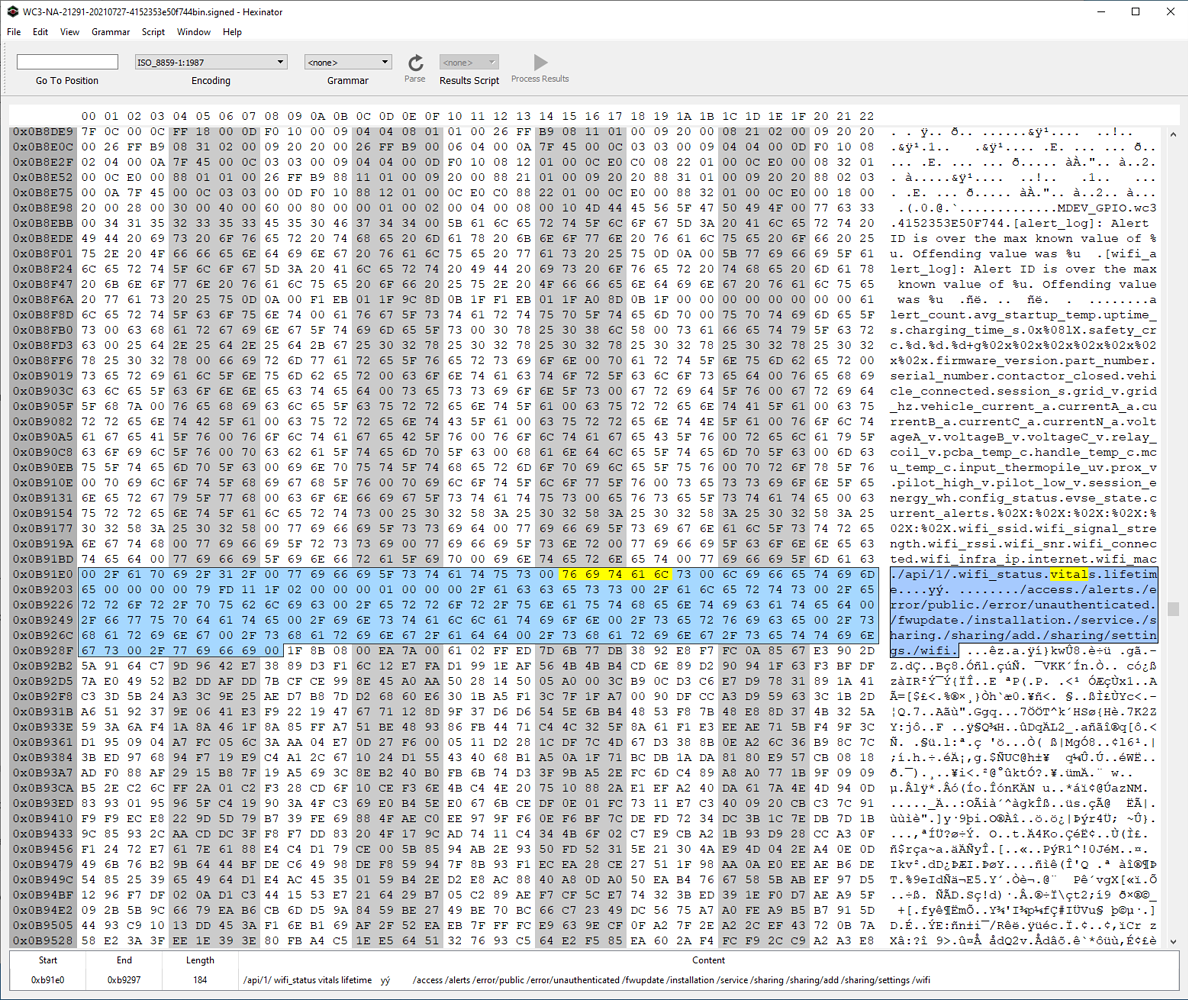
Task: Open the Edit menu
Action: click(40, 32)
